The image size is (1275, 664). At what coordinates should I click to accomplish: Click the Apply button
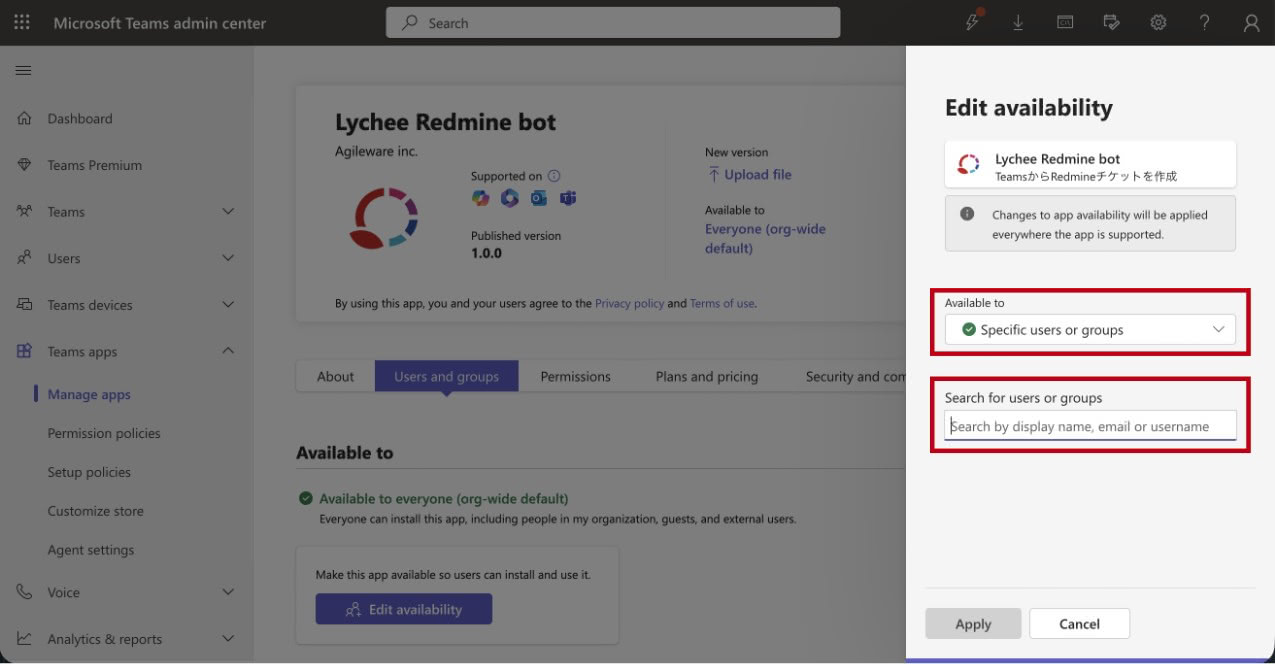[x=973, y=623]
